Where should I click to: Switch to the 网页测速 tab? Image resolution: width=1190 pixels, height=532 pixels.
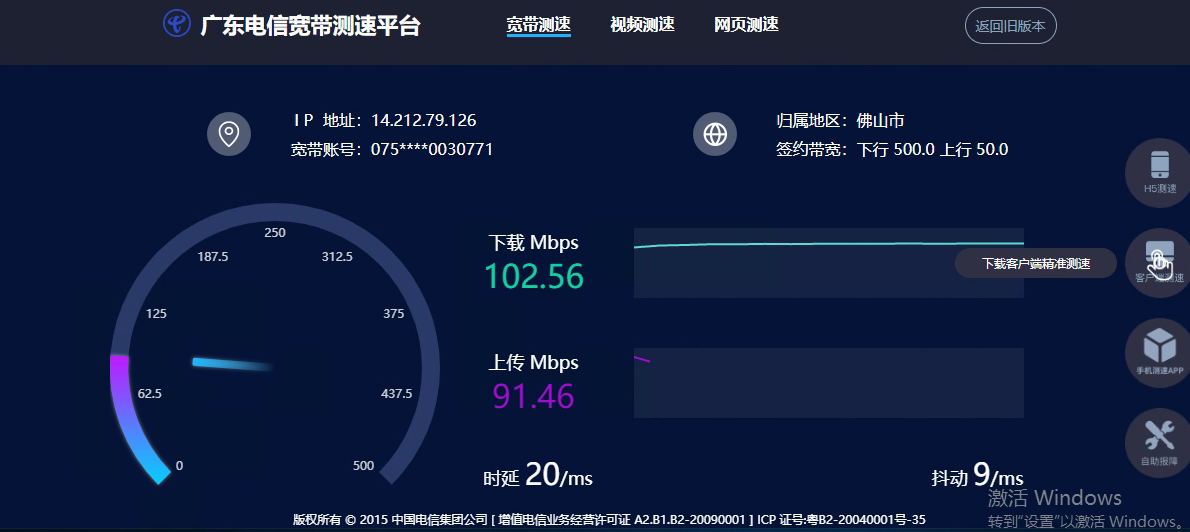746,24
